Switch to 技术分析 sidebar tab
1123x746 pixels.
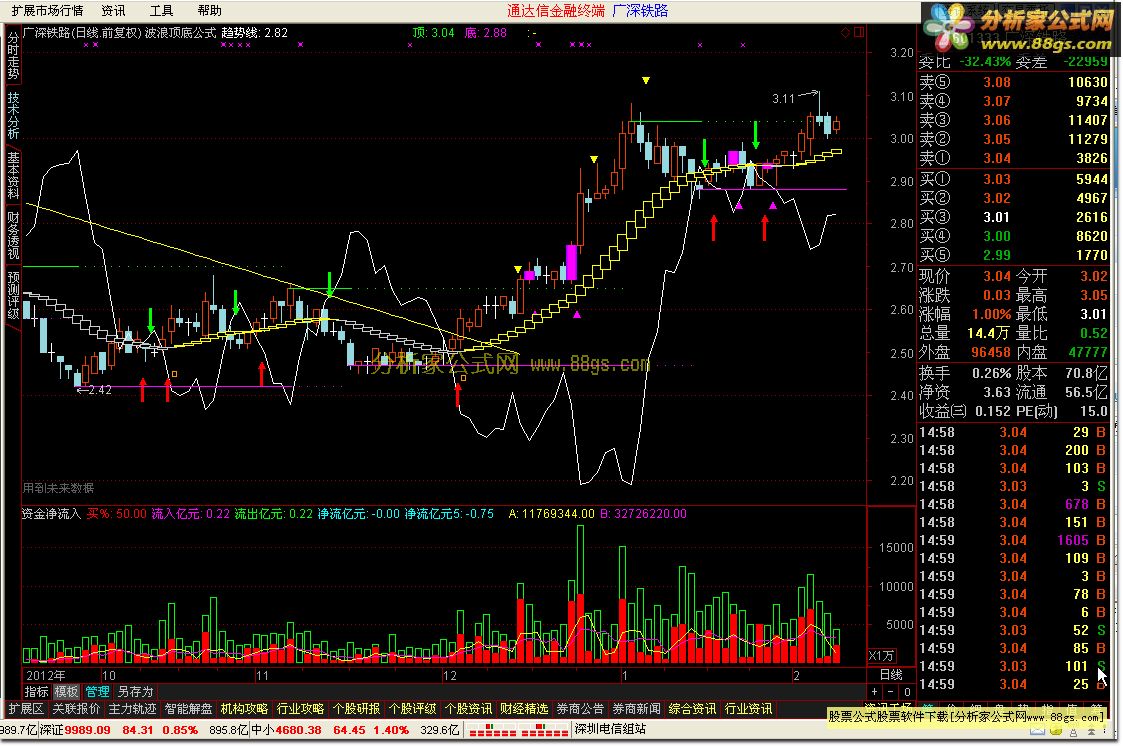(x=14, y=115)
